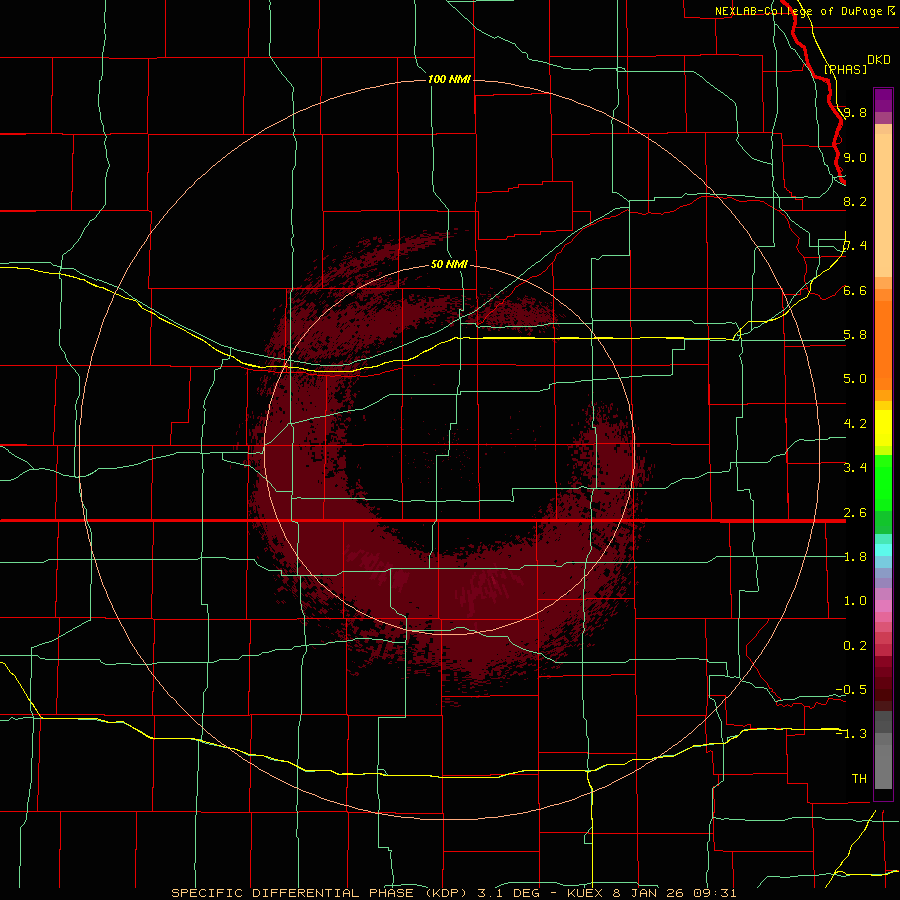Pick the cyan band of the color scale
This screenshot has height=900, width=900.
(x=883, y=550)
